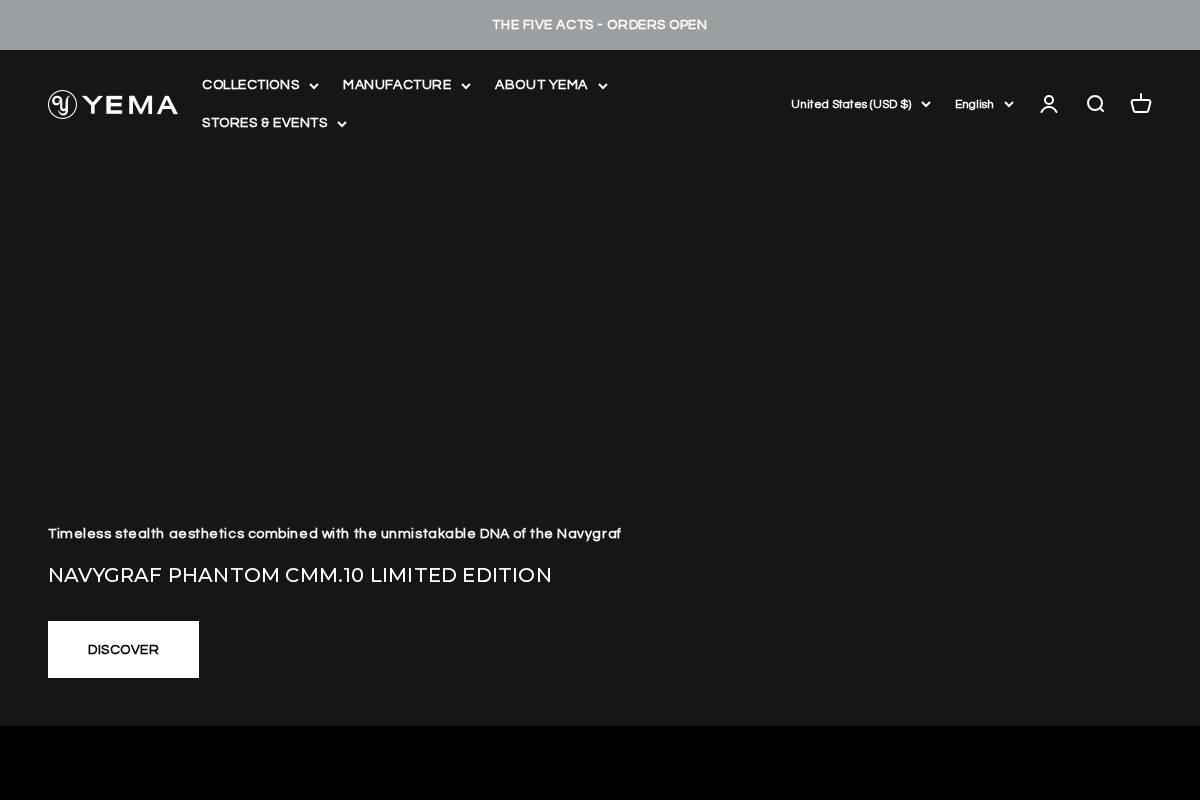Click the YEMA logo

pyautogui.click(x=113, y=104)
